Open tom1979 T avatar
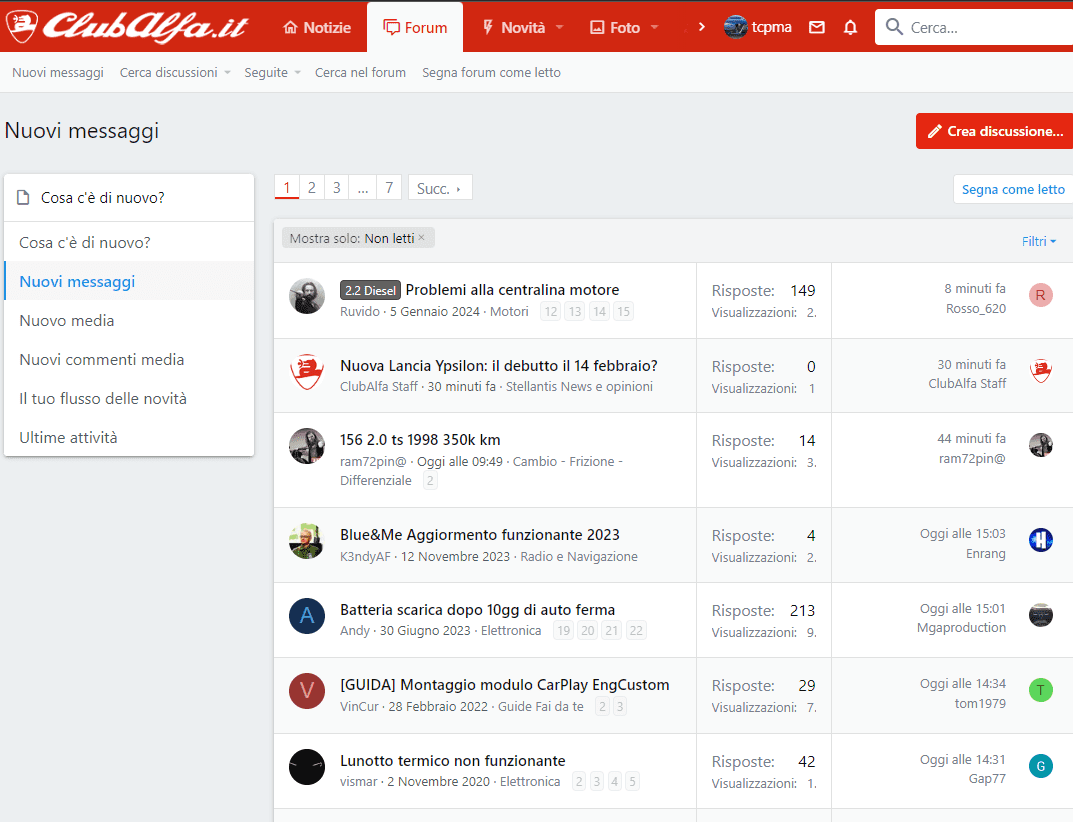Image resolution: width=1073 pixels, height=822 pixels. coord(1040,690)
